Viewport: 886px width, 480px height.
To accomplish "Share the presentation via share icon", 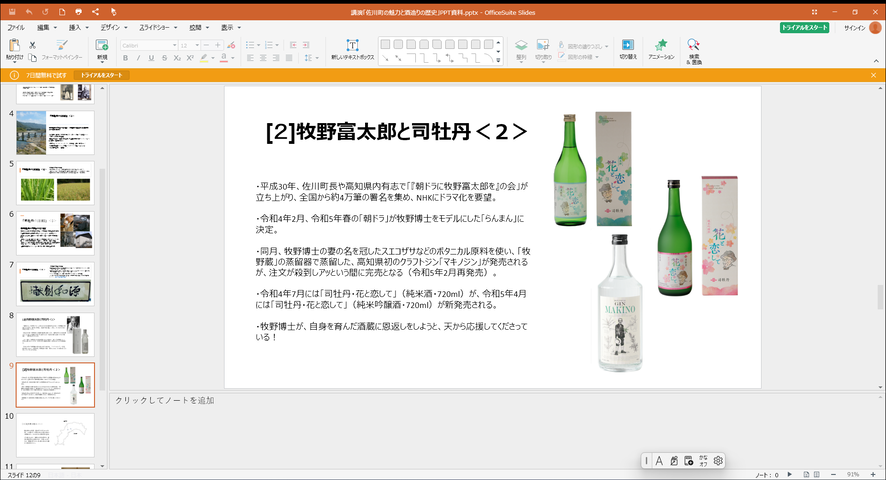I will tap(95, 12).
